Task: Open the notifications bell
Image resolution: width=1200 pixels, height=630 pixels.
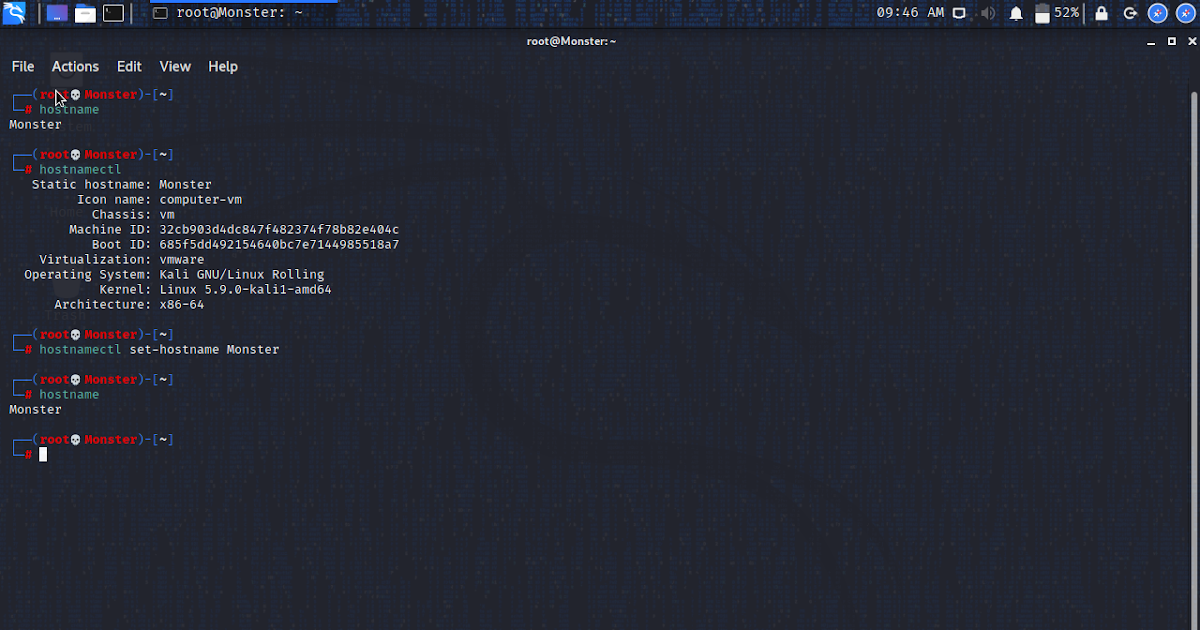Action: (x=1016, y=13)
